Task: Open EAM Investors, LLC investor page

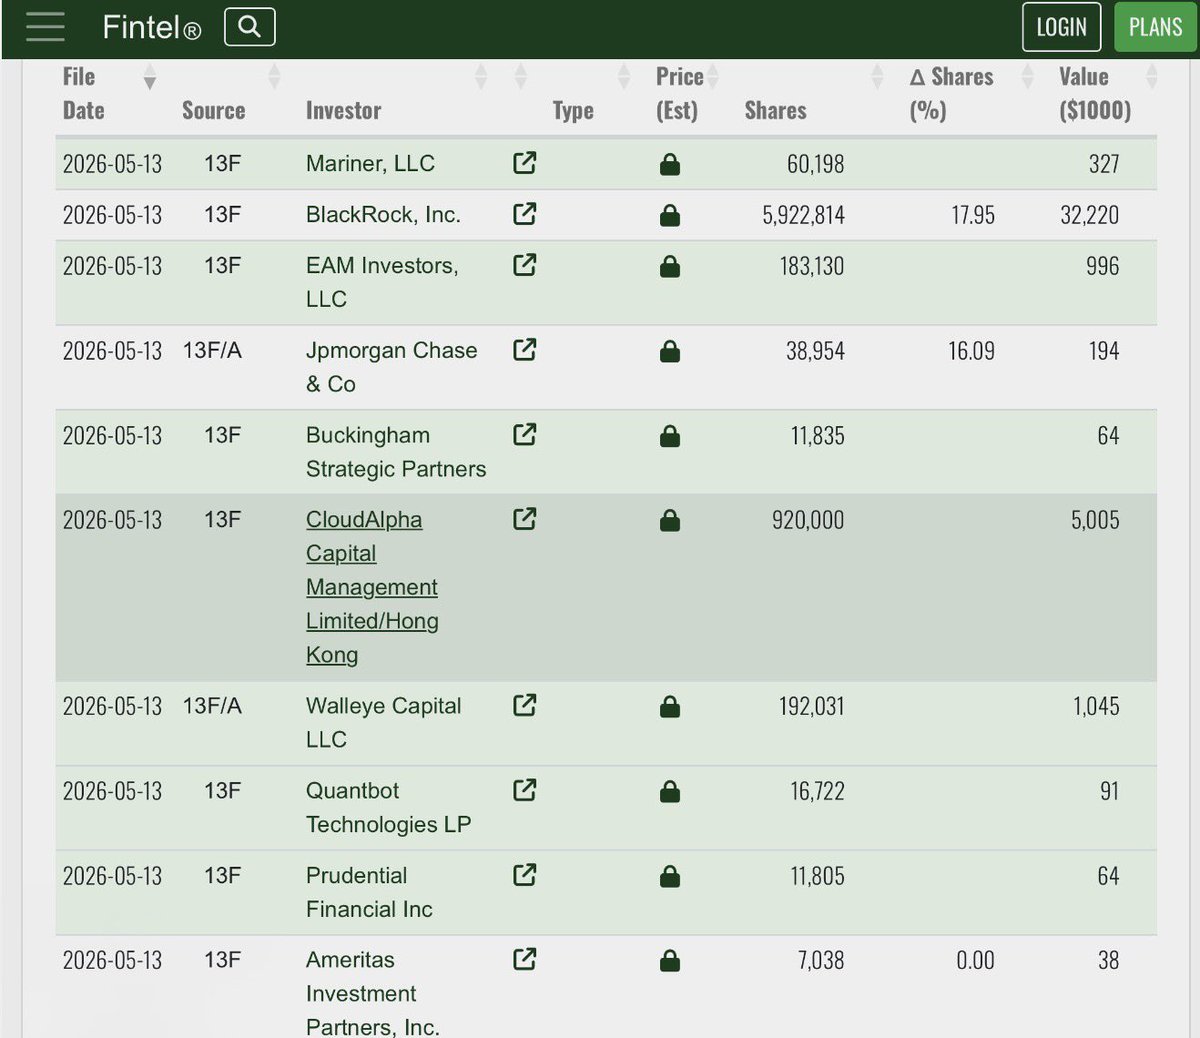Action: pos(382,282)
